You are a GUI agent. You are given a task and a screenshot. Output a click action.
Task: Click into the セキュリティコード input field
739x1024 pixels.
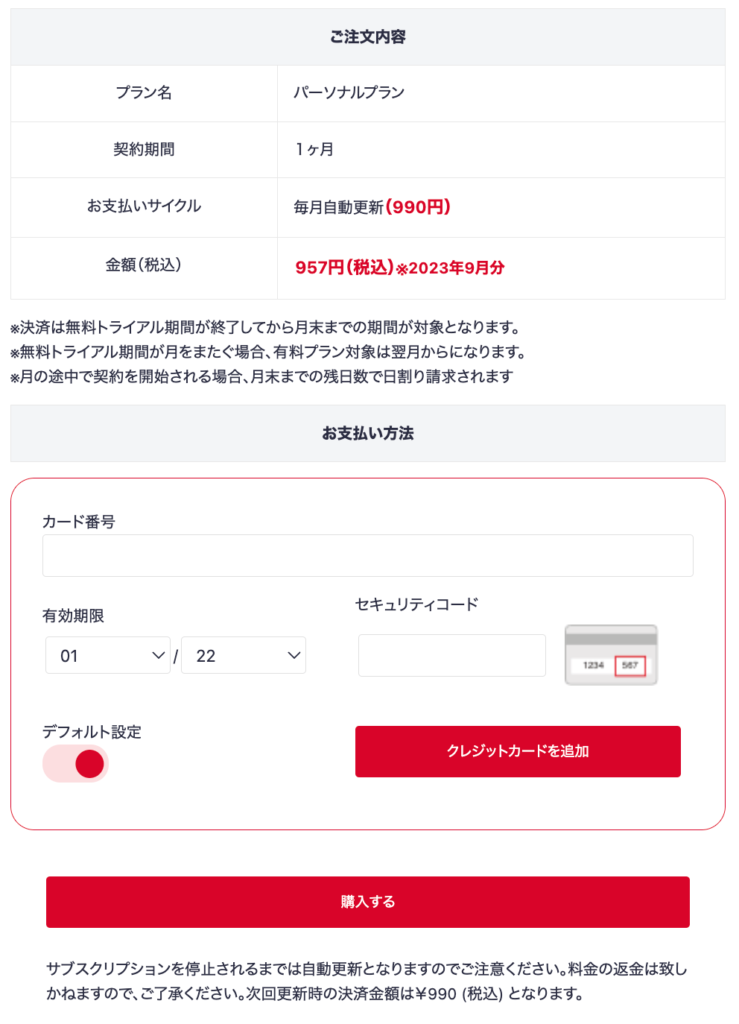(452, 655)
